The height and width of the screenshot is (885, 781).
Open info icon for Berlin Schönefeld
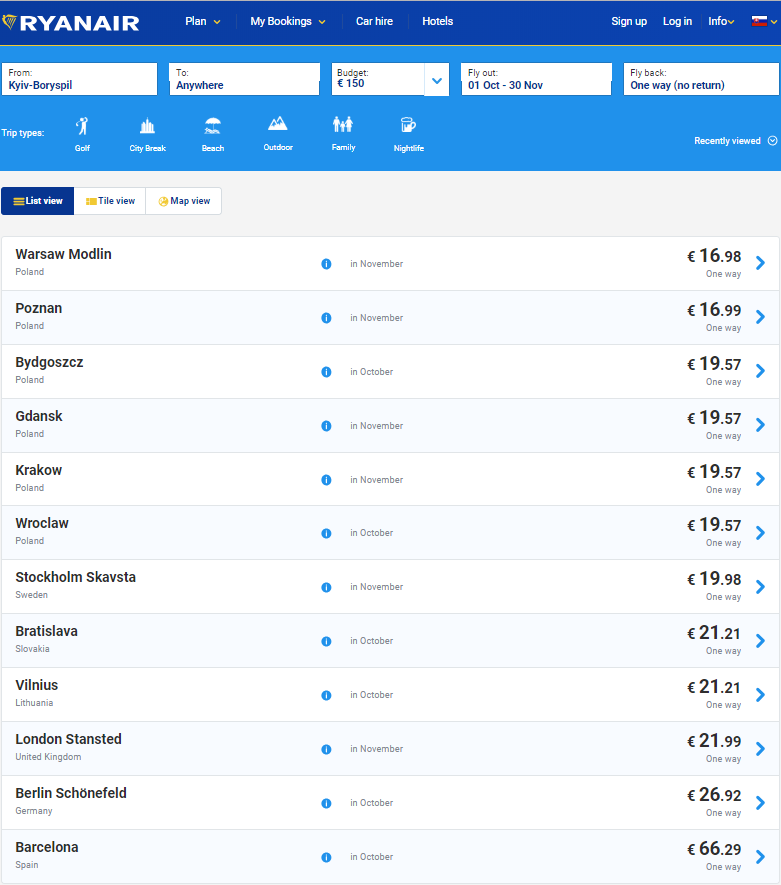coord(326,803)
